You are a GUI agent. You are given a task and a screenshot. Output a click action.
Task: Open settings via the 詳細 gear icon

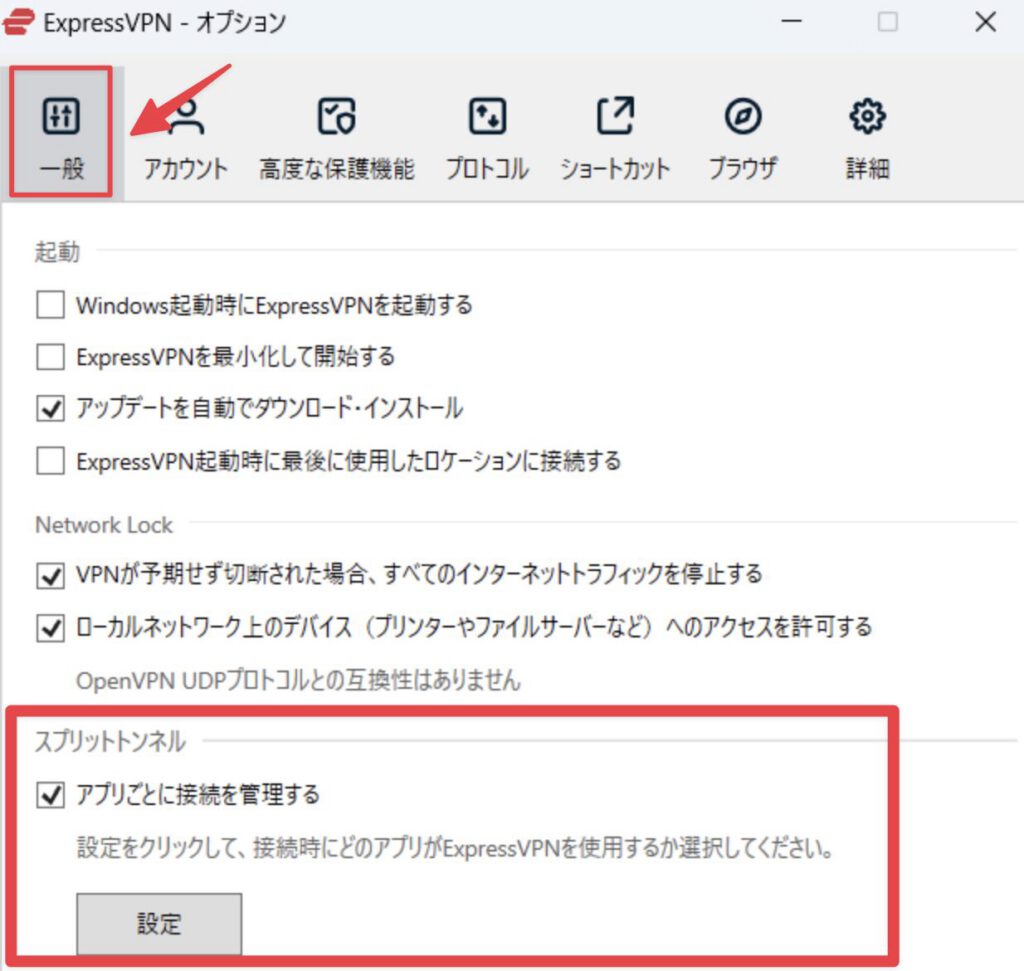click(x=865, y=114)
